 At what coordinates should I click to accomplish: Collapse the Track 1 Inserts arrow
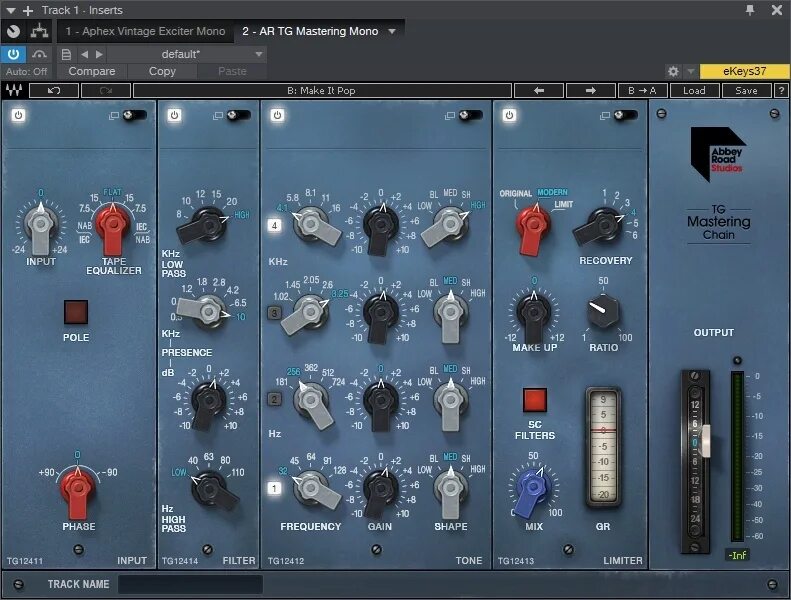click(11, 10)
